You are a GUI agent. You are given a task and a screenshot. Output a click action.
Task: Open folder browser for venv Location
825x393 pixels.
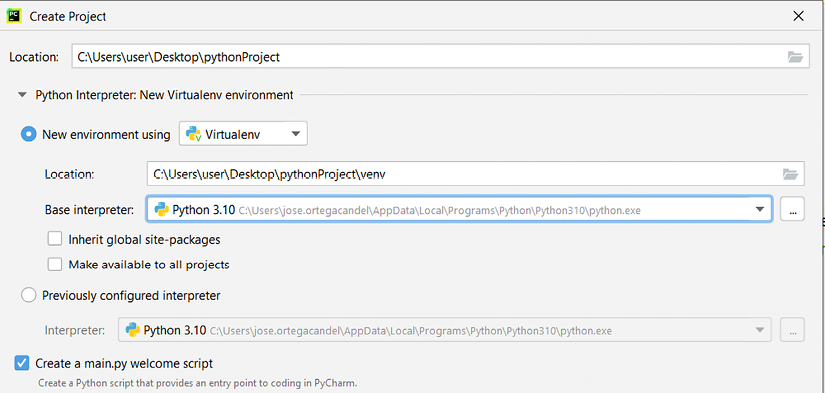(x=790, y=174)
